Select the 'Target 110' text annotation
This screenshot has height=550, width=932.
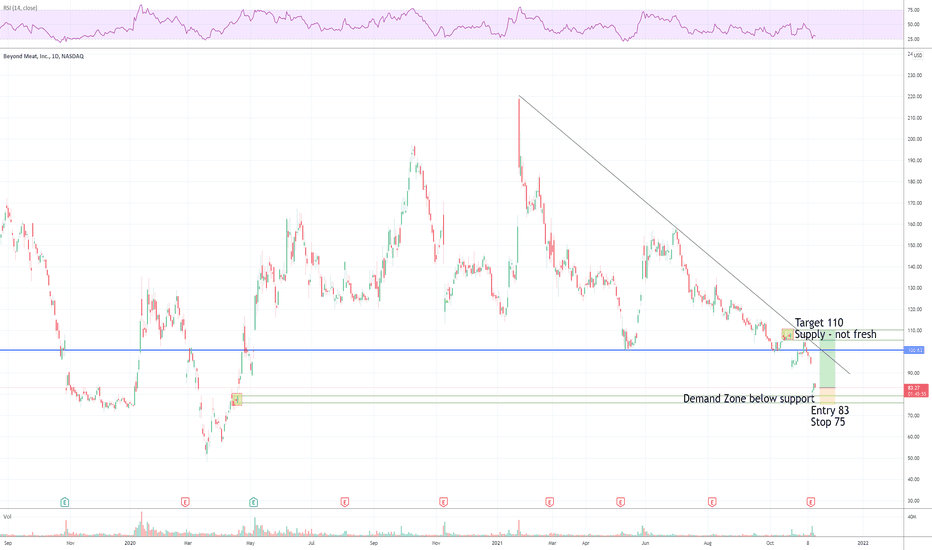819,323
